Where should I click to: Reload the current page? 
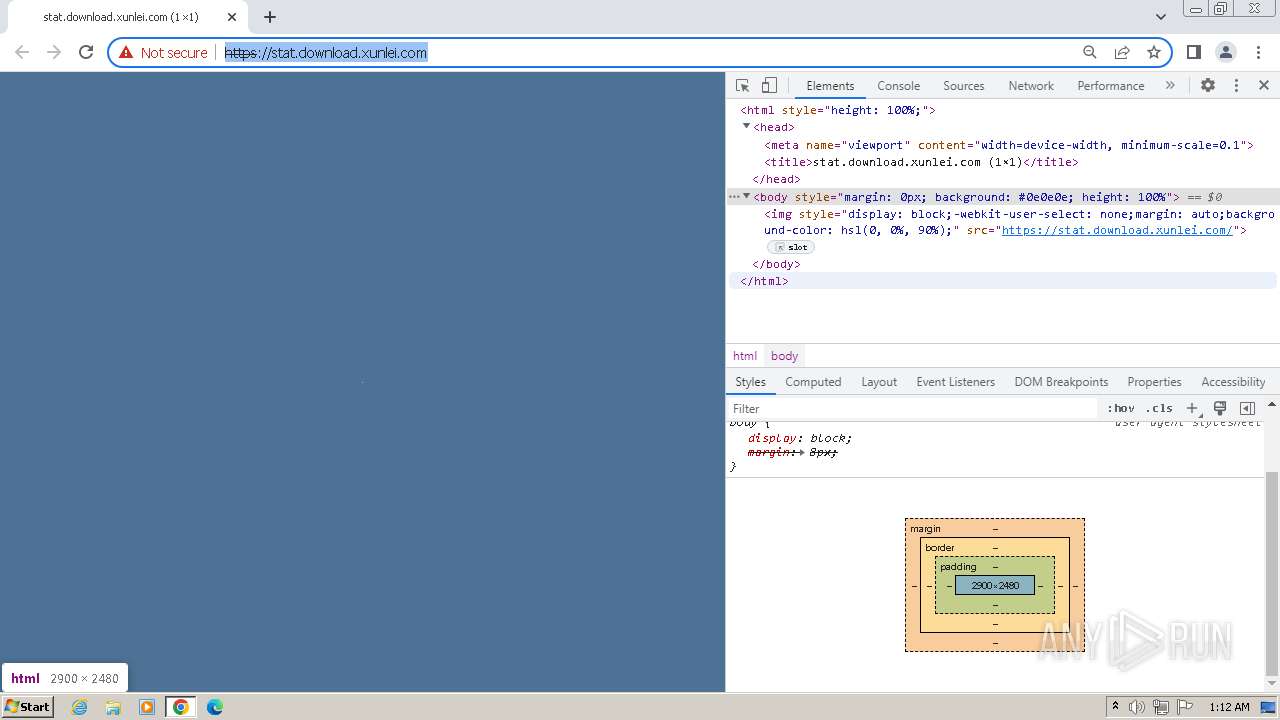[x=86, y=52]
